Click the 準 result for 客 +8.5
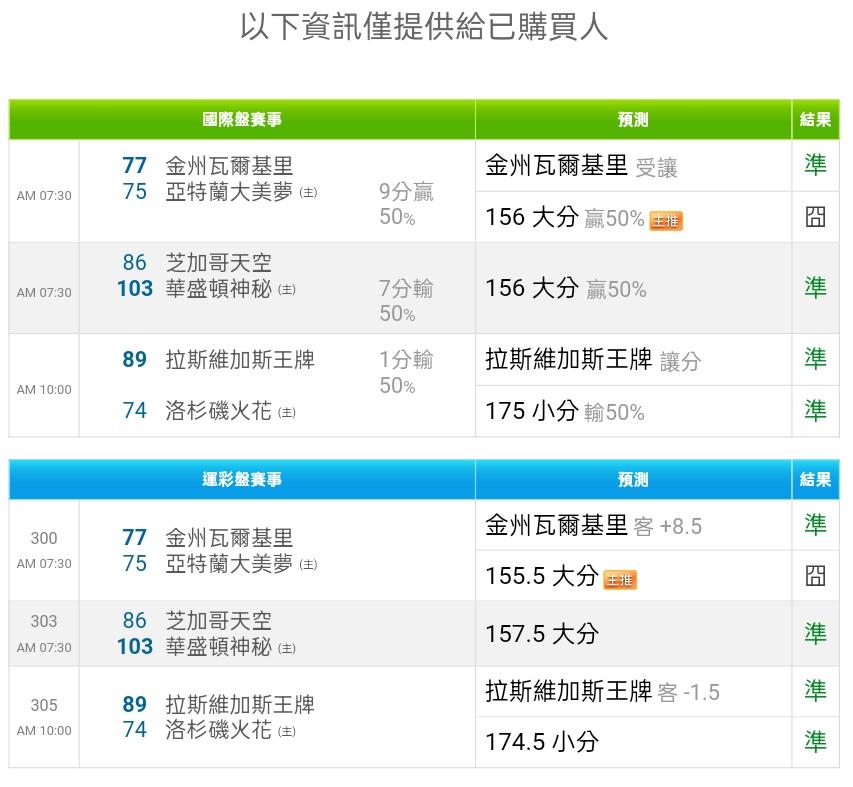Screen dimensions: 853x787 [x=815, y=524]
